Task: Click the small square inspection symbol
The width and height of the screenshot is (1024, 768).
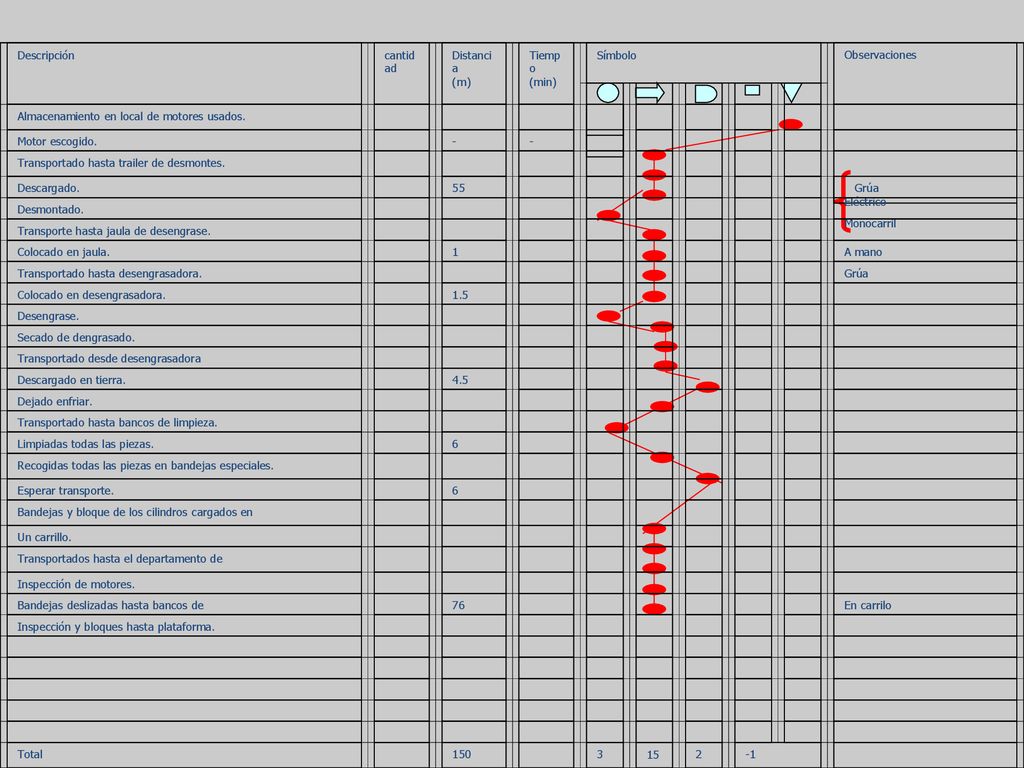Action: [752, 90]
